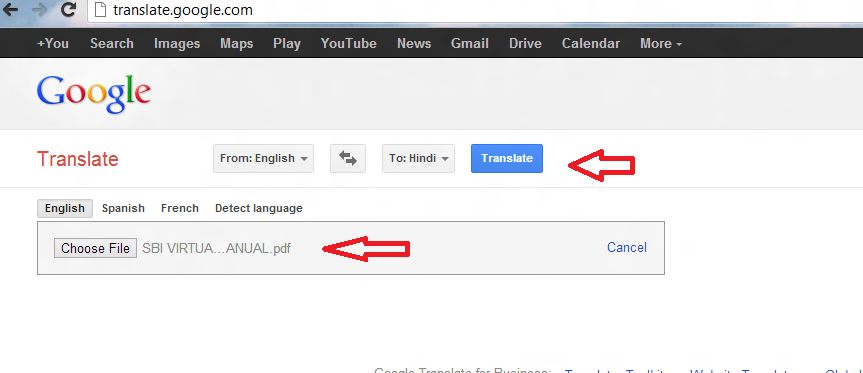Click the blue Translate button

point(507,158)
